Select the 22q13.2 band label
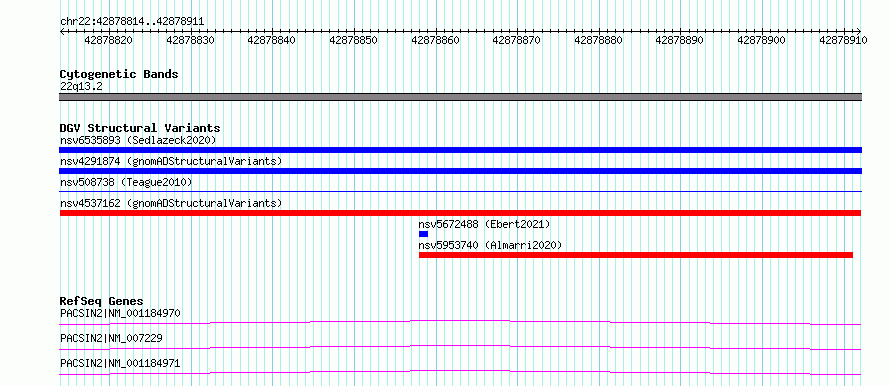The height and width of the screenshot is (386, 890). tap(81, 87)
